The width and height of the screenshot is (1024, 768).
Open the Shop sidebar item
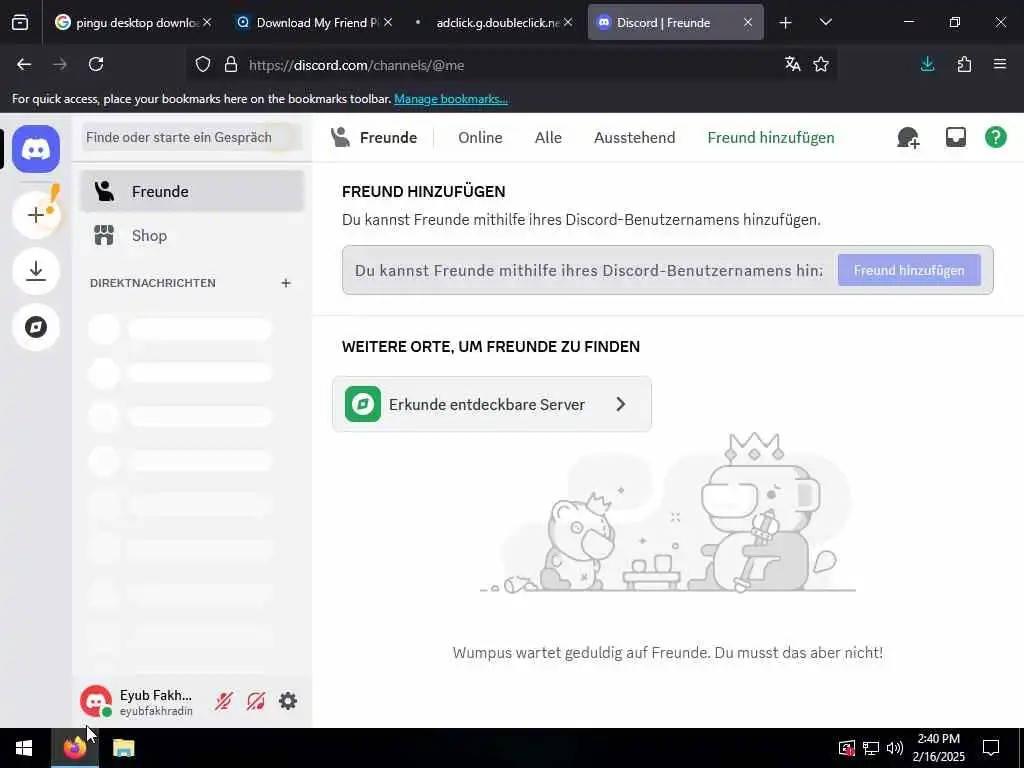click(x=192, y=235)
